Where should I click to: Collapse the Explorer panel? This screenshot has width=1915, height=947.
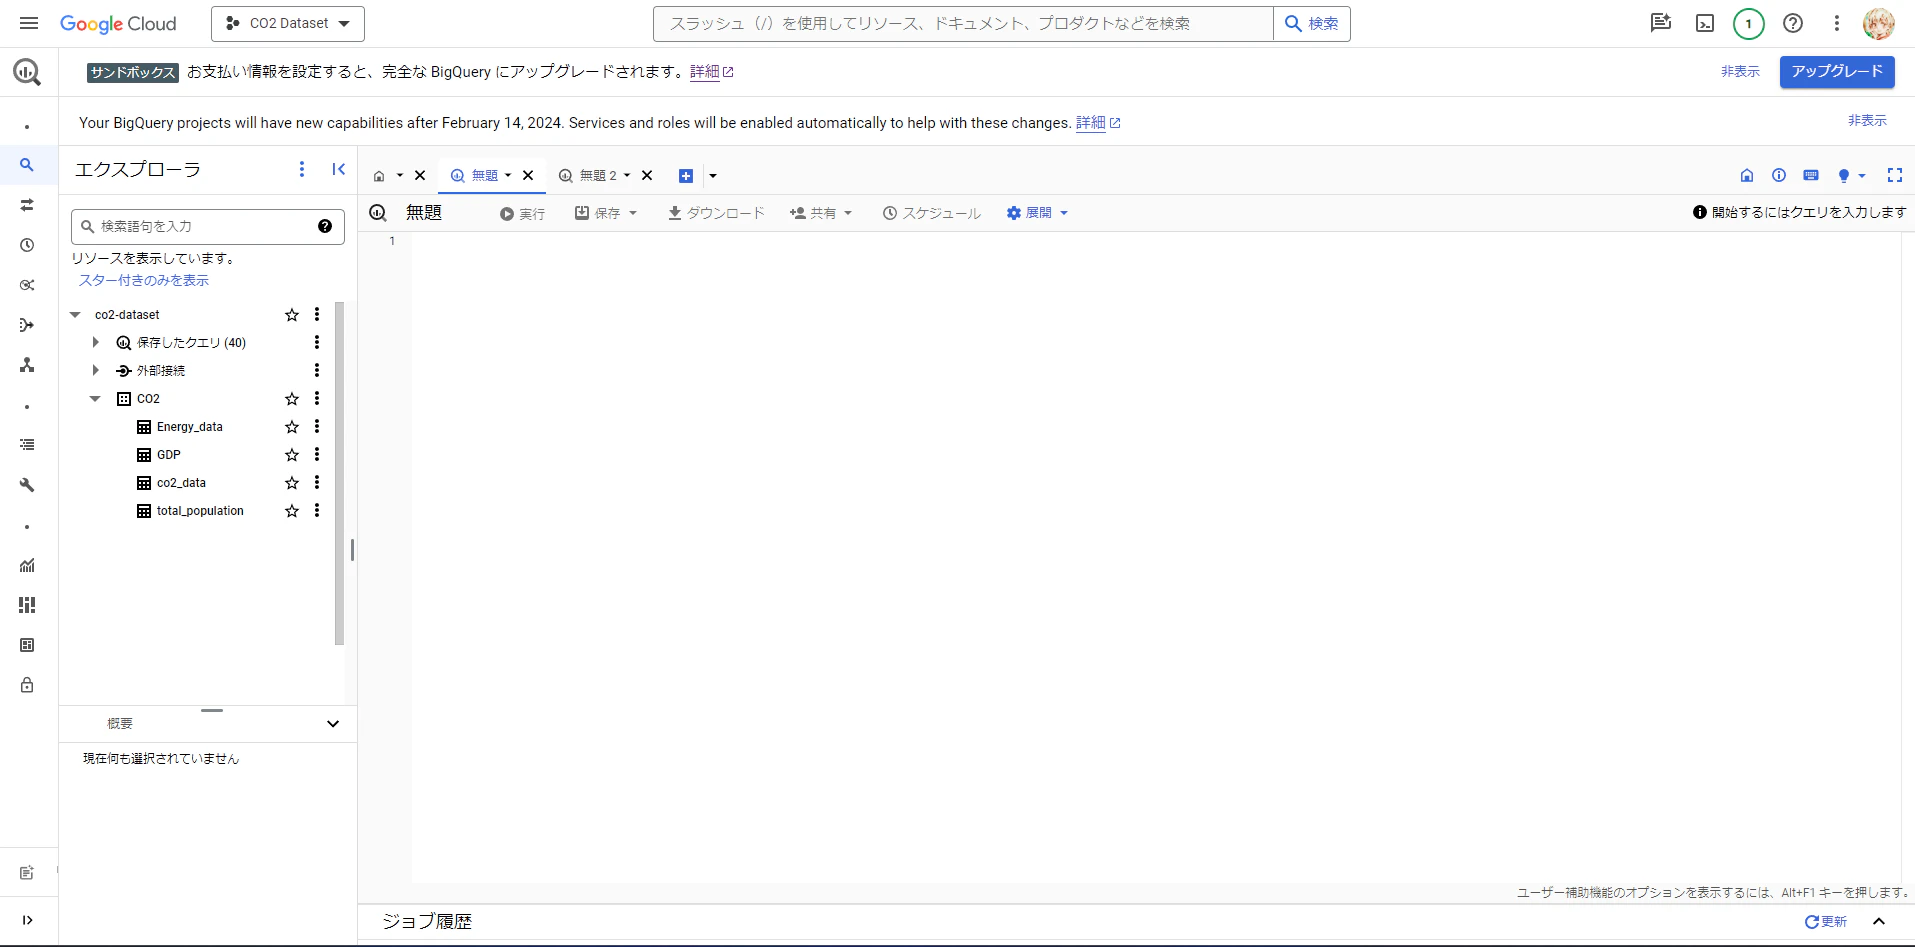pos(339,169)
